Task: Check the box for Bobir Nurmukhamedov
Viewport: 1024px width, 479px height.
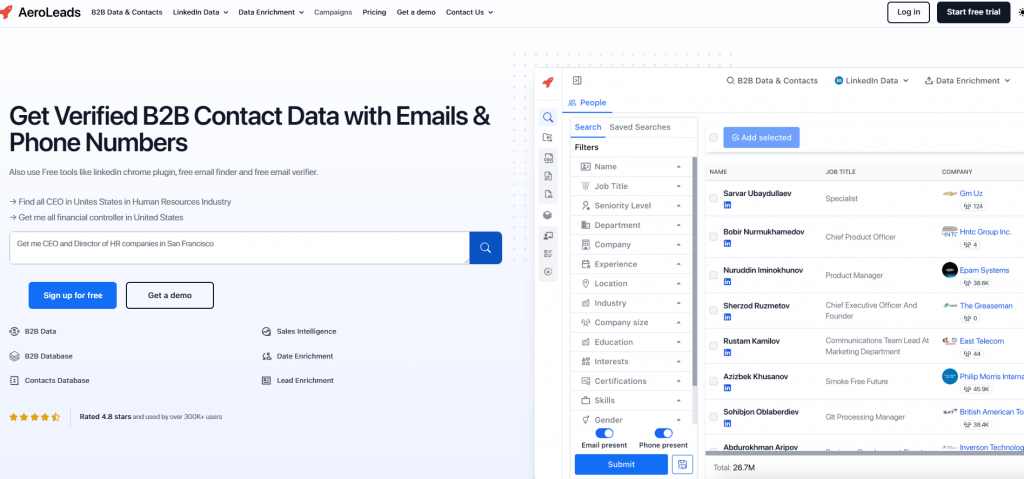Action: pos(713,237)
